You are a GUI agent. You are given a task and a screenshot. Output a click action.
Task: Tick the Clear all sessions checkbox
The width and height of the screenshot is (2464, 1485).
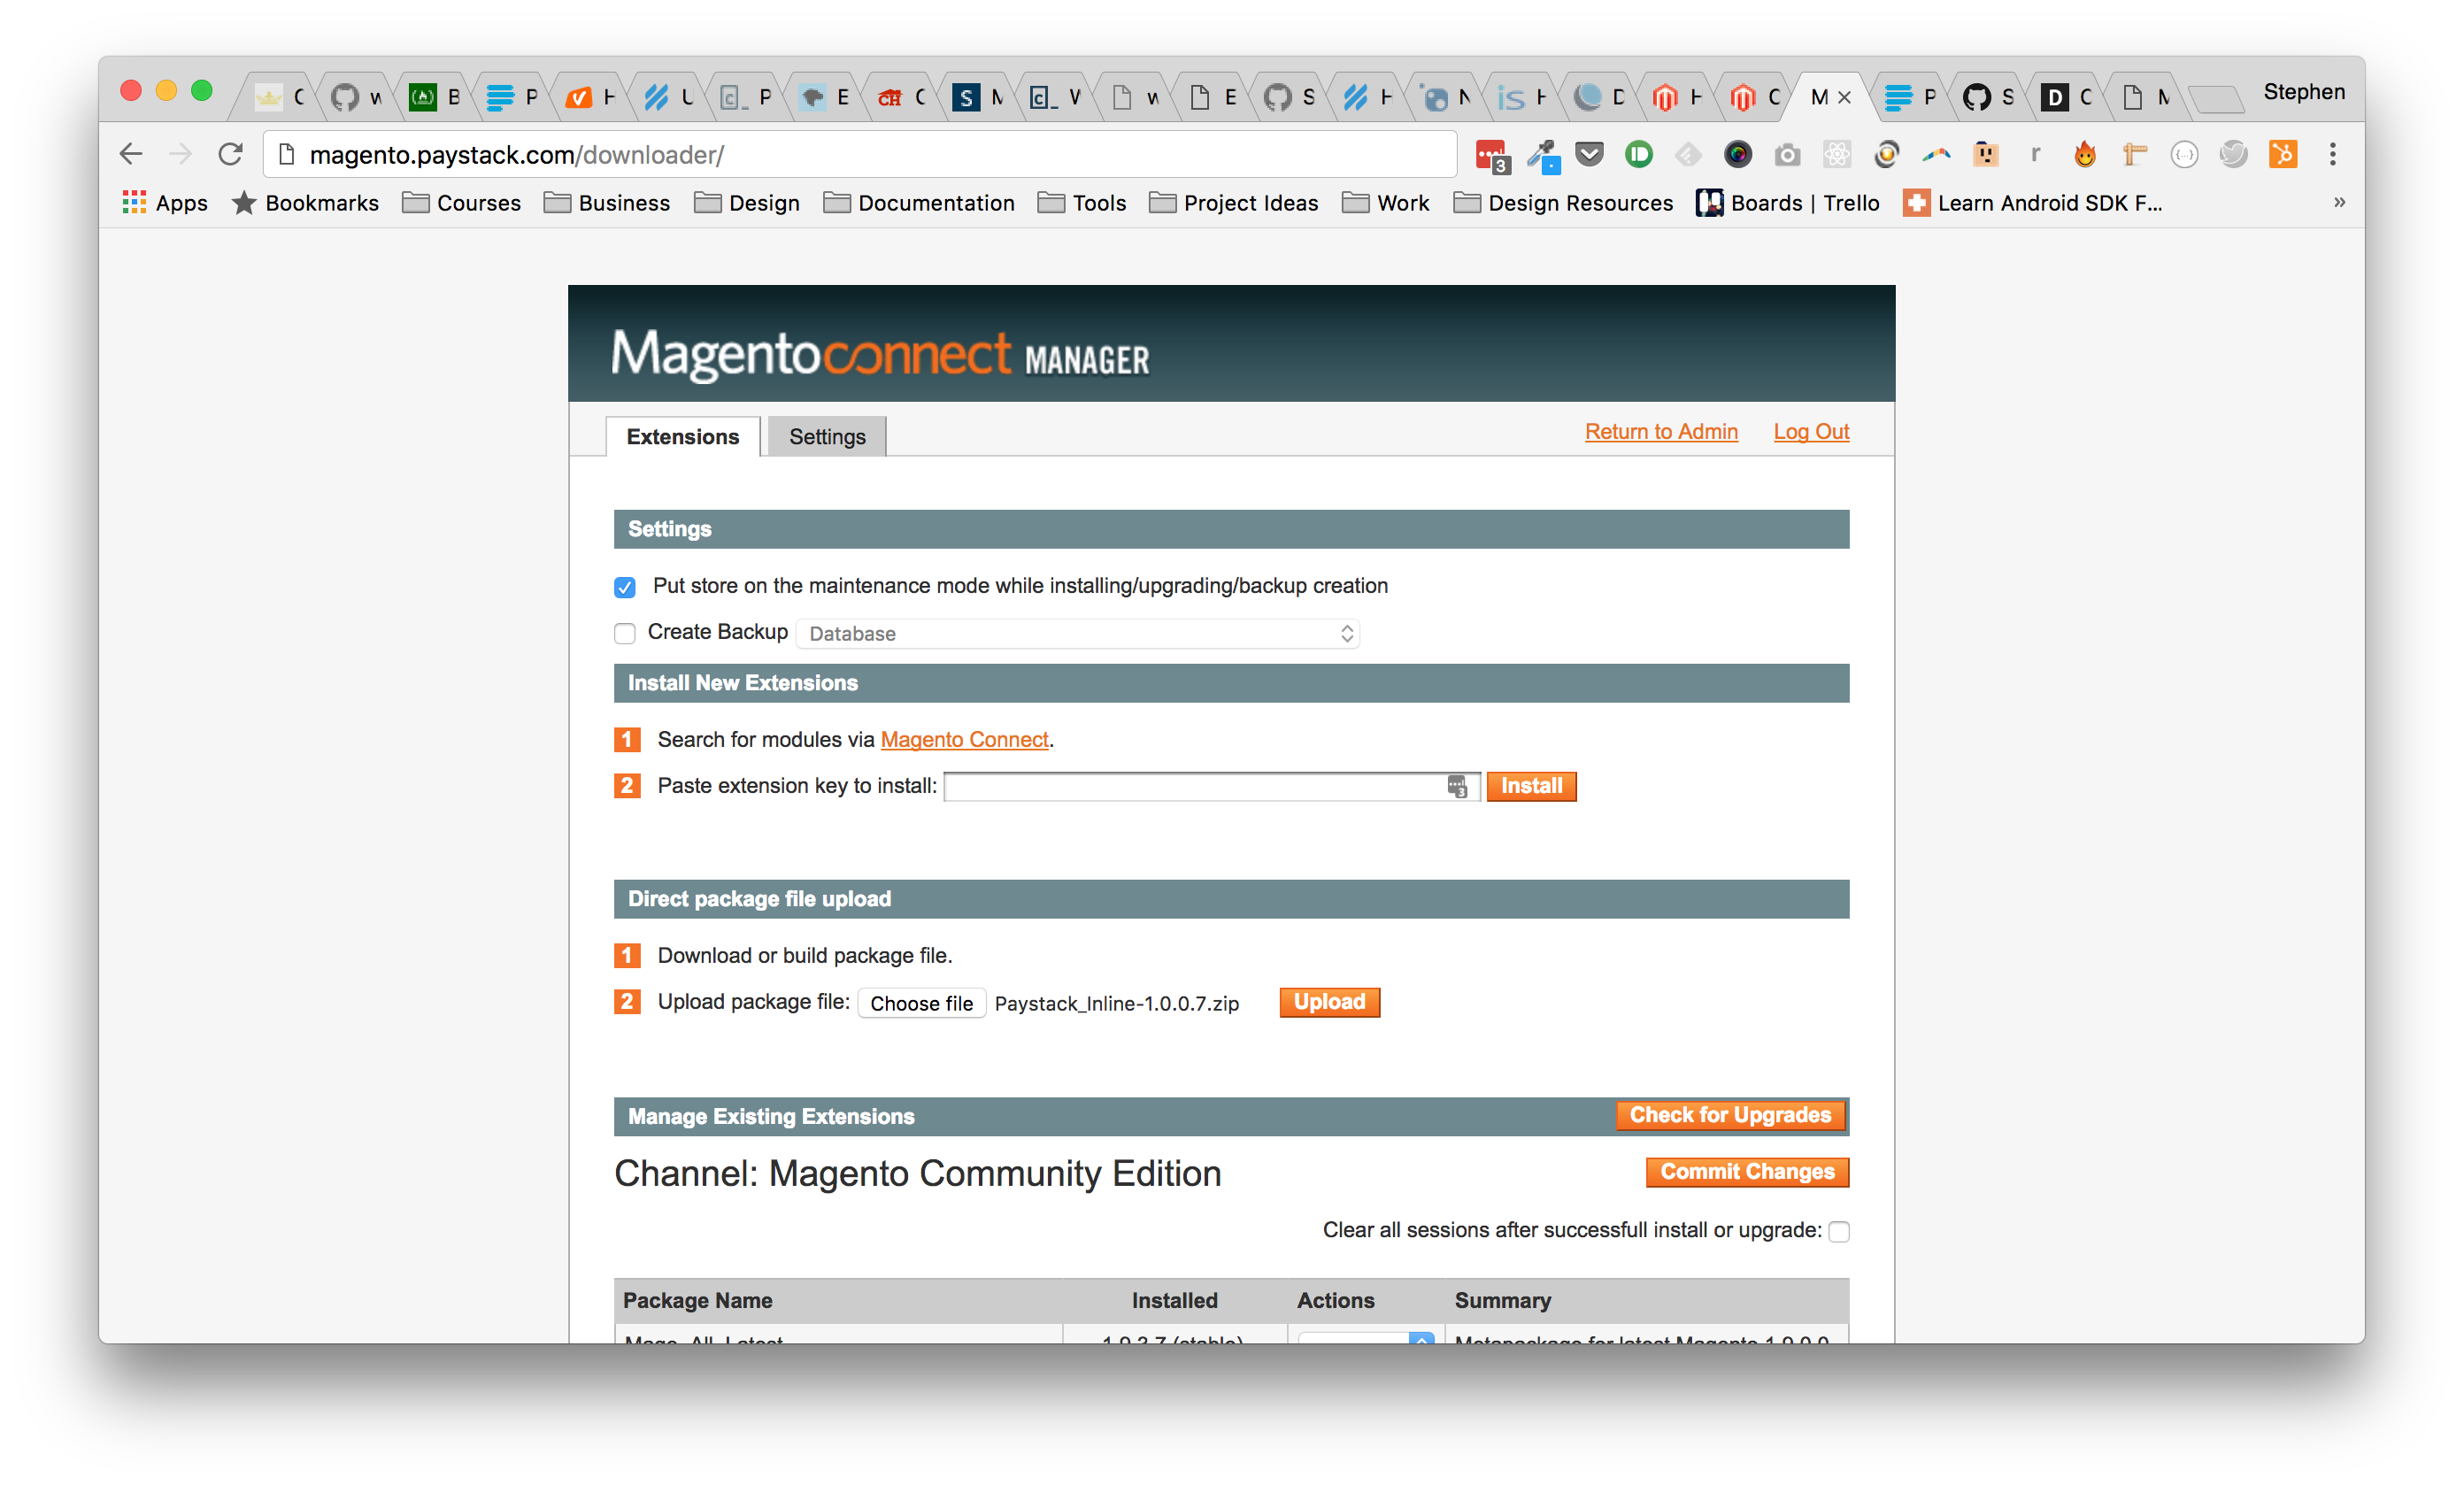click(1838, 1231)
